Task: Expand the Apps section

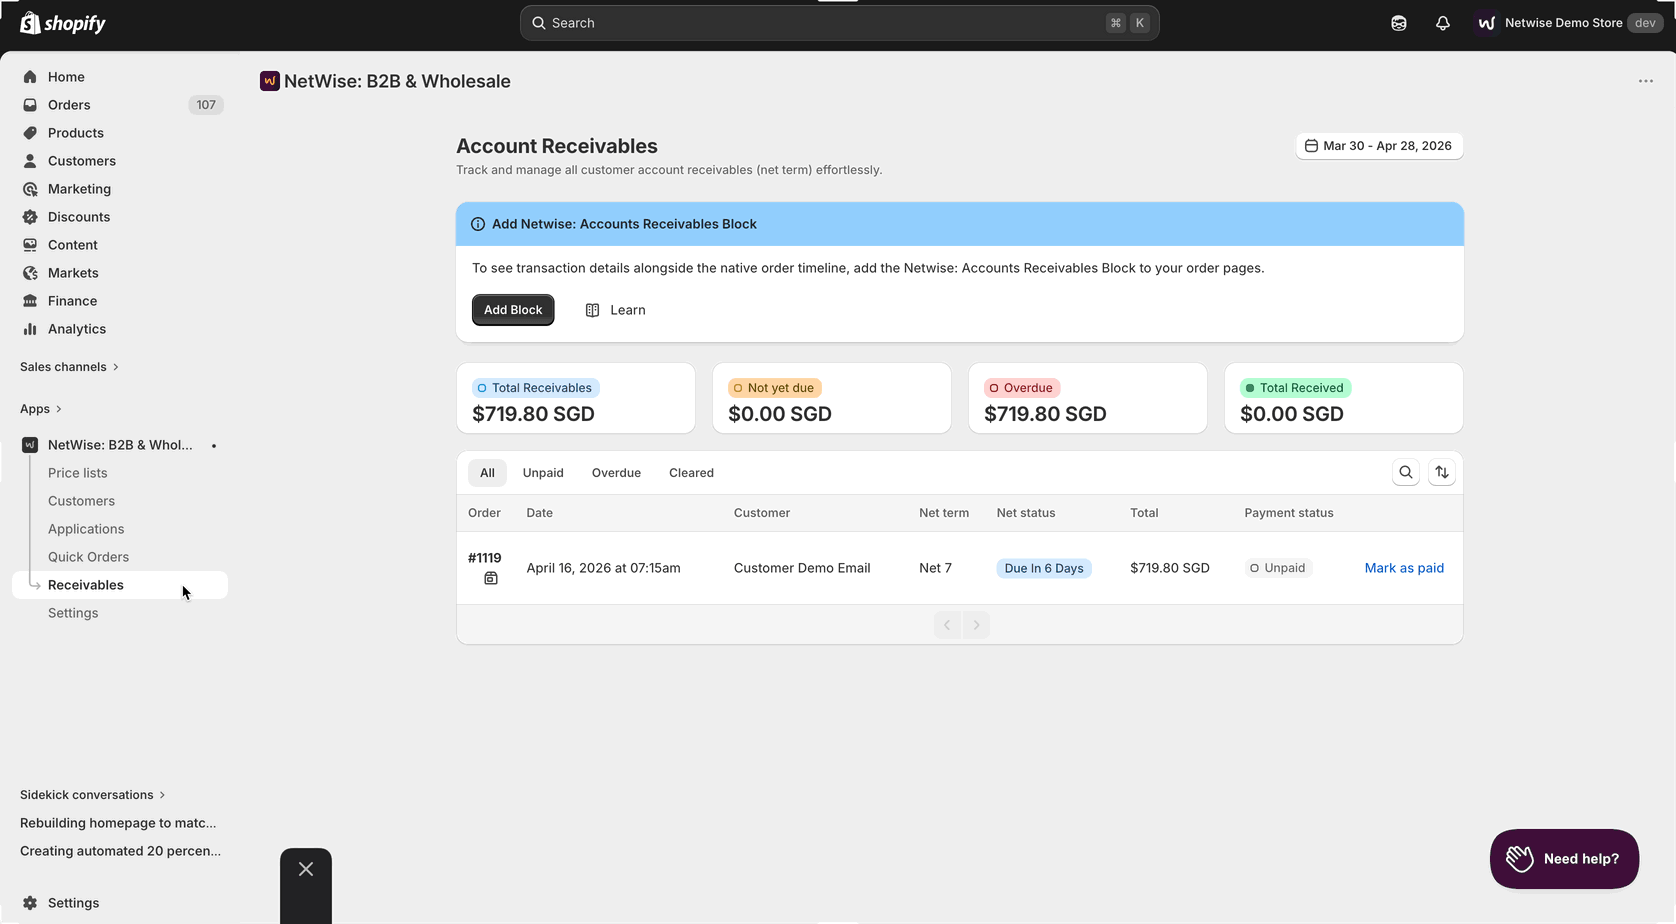Action: [x=41, y=409]
